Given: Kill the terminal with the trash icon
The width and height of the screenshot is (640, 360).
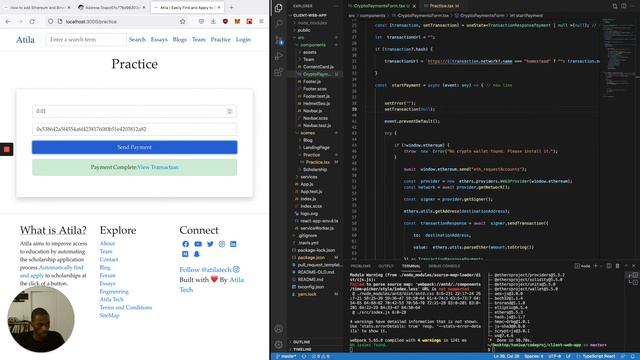Looking at the screenshot, I should click(x=617, y=266).
